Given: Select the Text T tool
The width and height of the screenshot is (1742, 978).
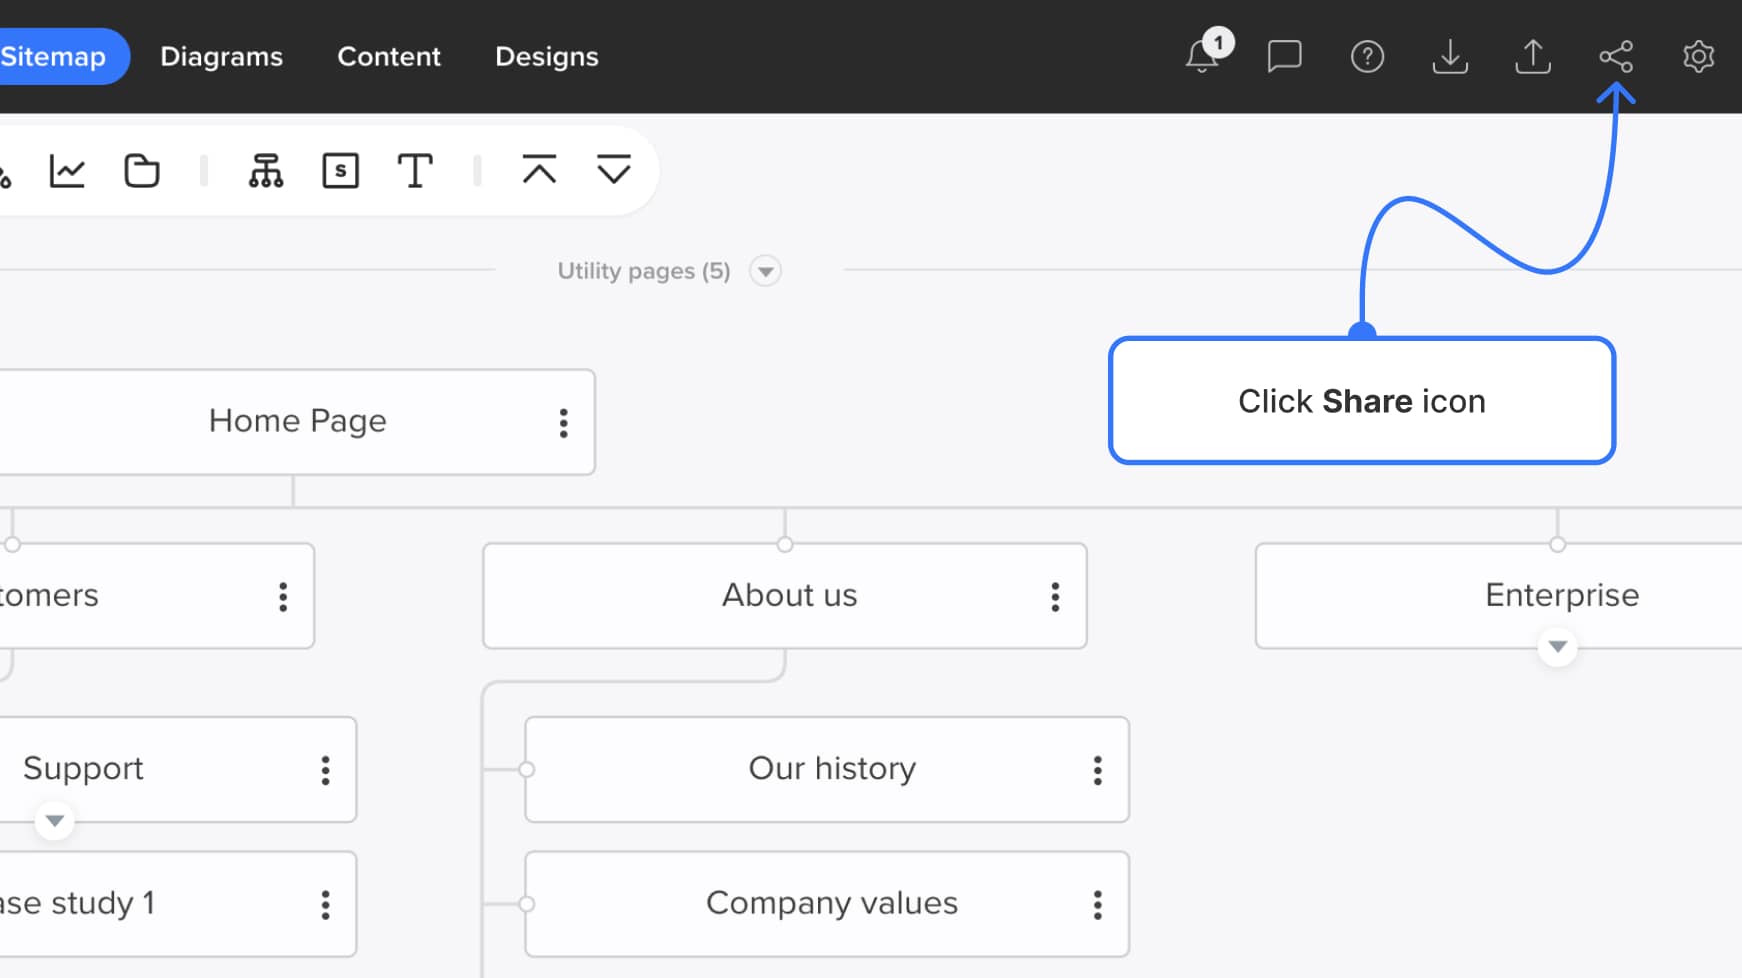Looking at the screenshot, I should (x=415, y=171).
